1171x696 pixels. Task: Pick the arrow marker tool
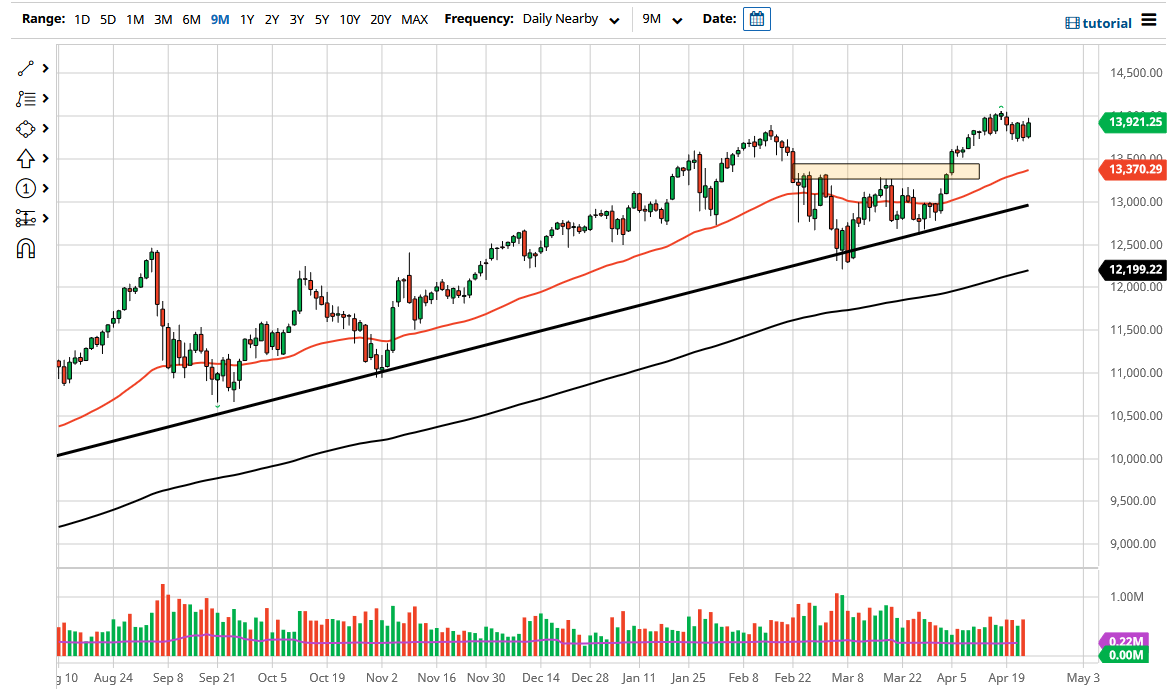(27, 158)
